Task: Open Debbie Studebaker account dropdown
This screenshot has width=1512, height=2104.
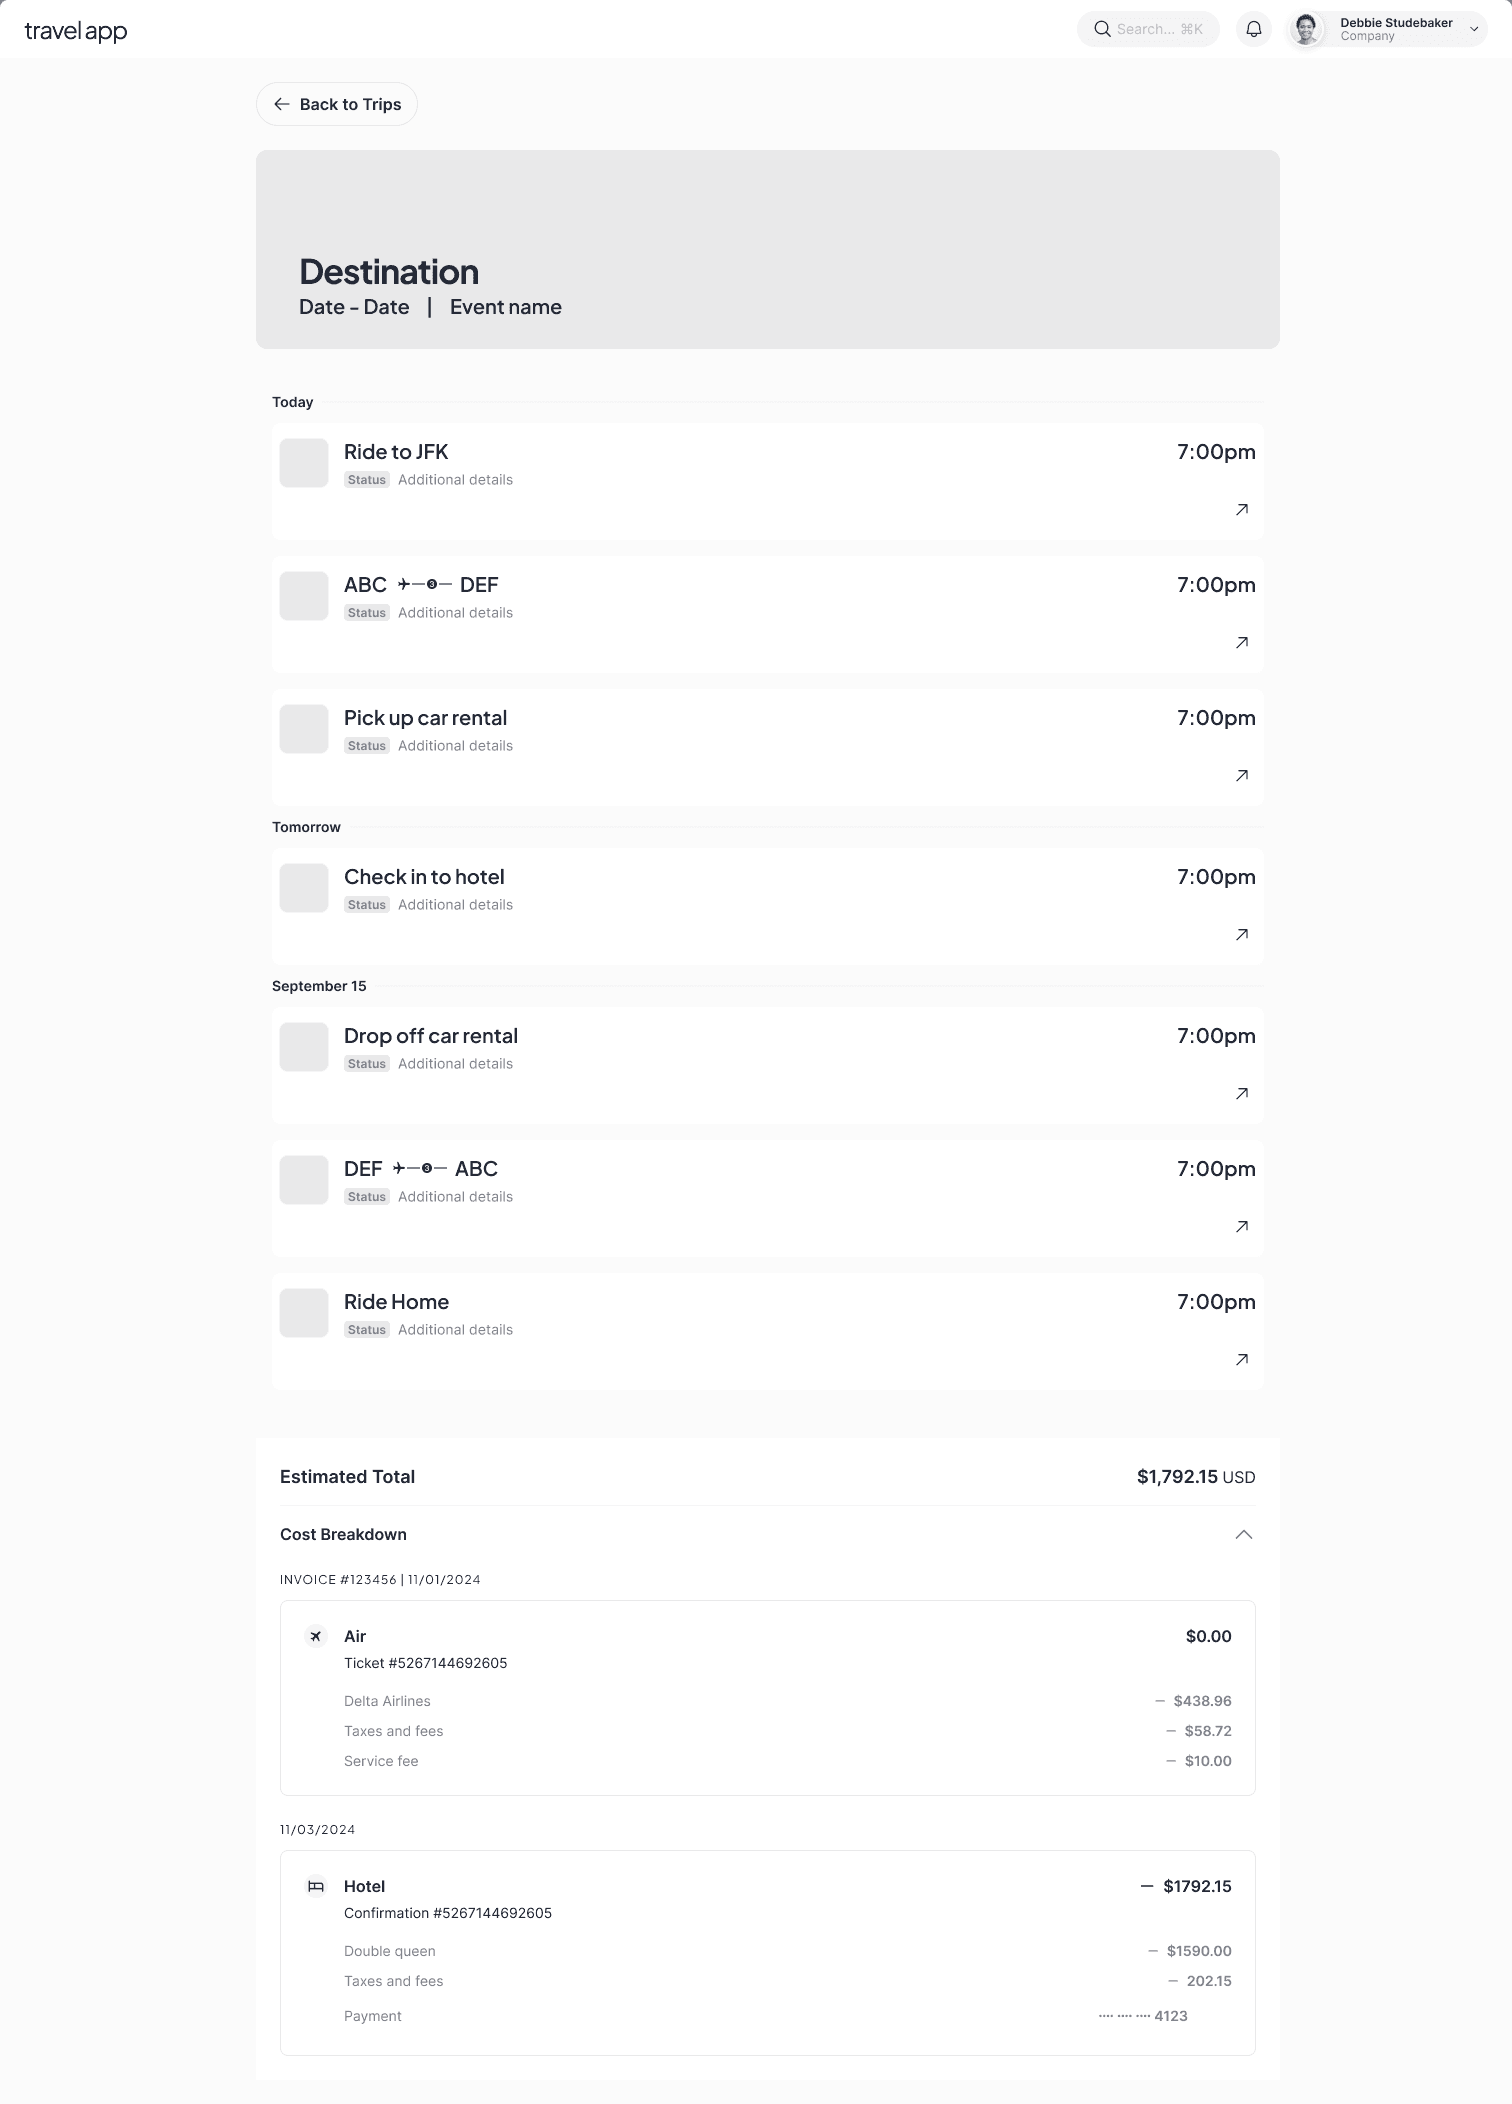Action: tap(1473, 29)
